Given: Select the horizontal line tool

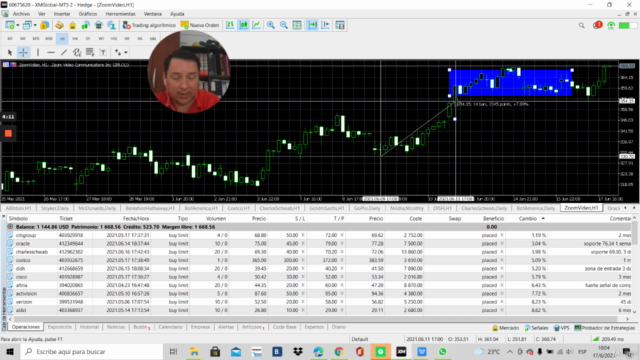Looking at the screenshot, I should click(51, 52).
